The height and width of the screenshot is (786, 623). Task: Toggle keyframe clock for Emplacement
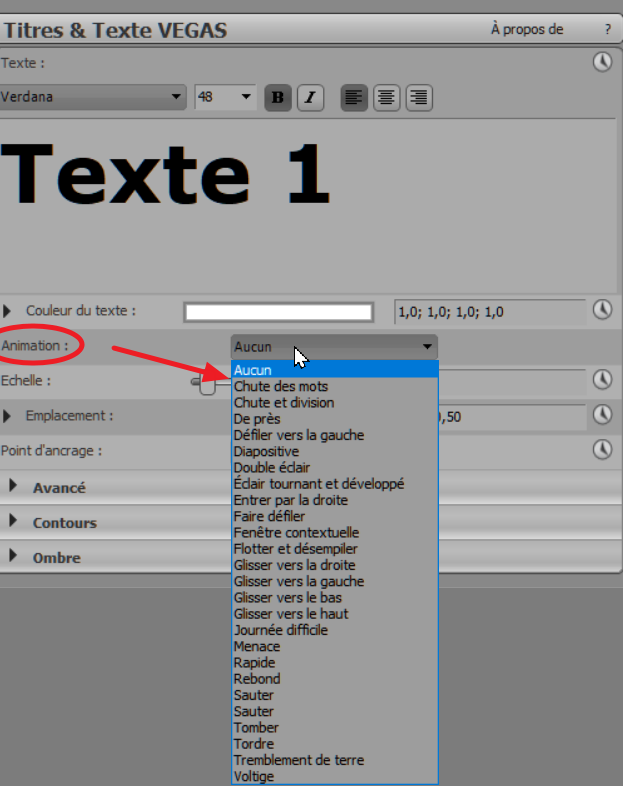click(602, 415)
